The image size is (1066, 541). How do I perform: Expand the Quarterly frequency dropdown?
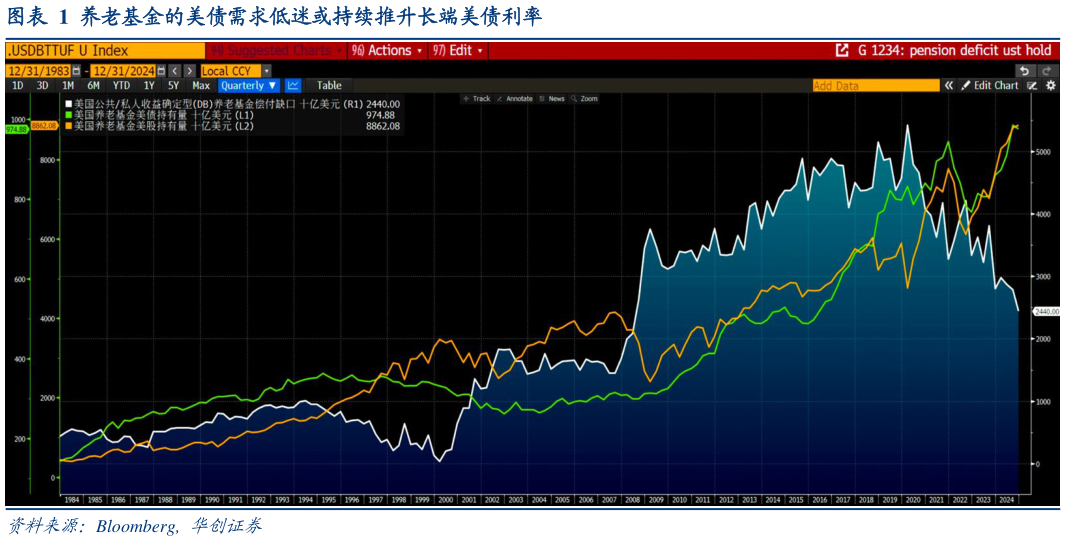click(249, 86)
